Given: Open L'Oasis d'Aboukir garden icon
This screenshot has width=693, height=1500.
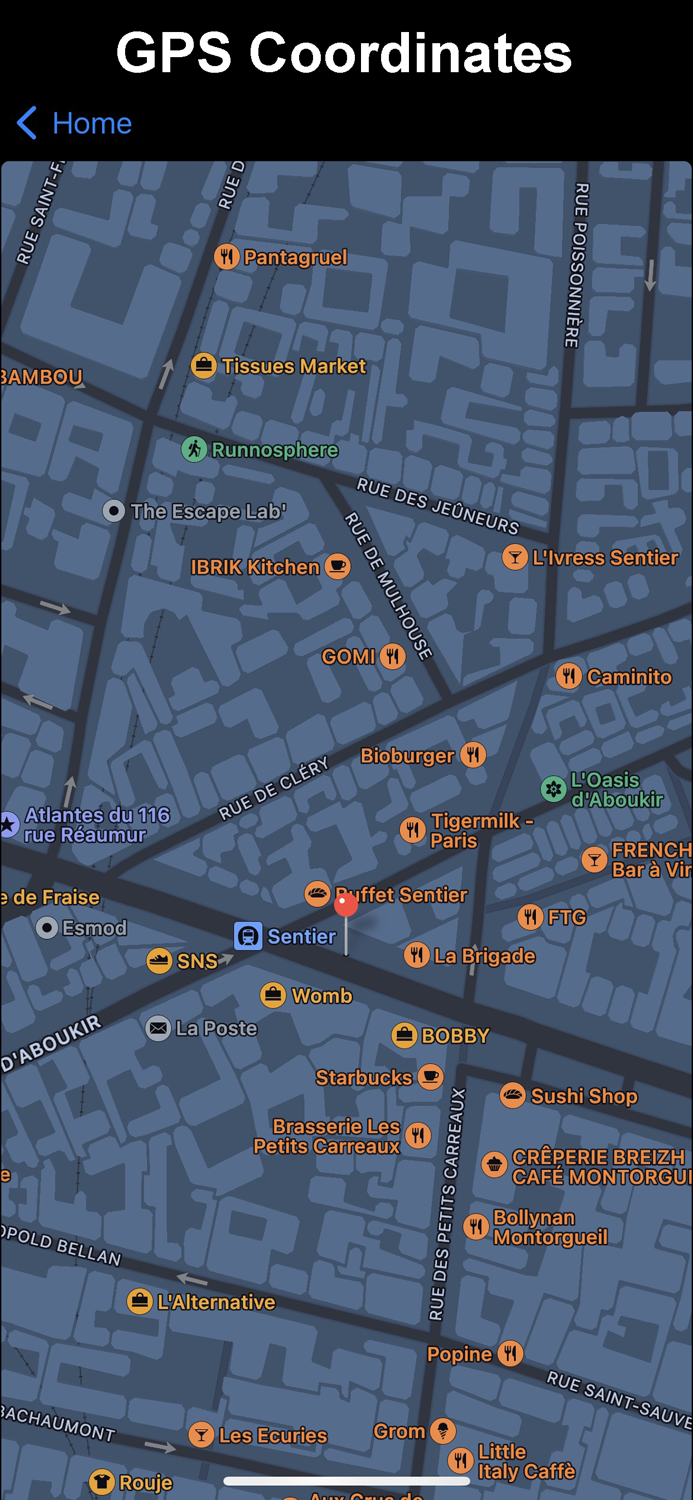Looking at the screenshot, I should pos(553,789).
